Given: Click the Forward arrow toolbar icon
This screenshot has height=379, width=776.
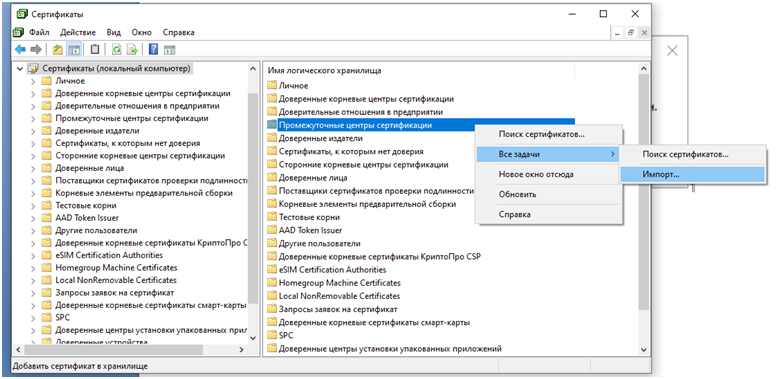Looking at the screenshot, I should click(x=36, y=49).
